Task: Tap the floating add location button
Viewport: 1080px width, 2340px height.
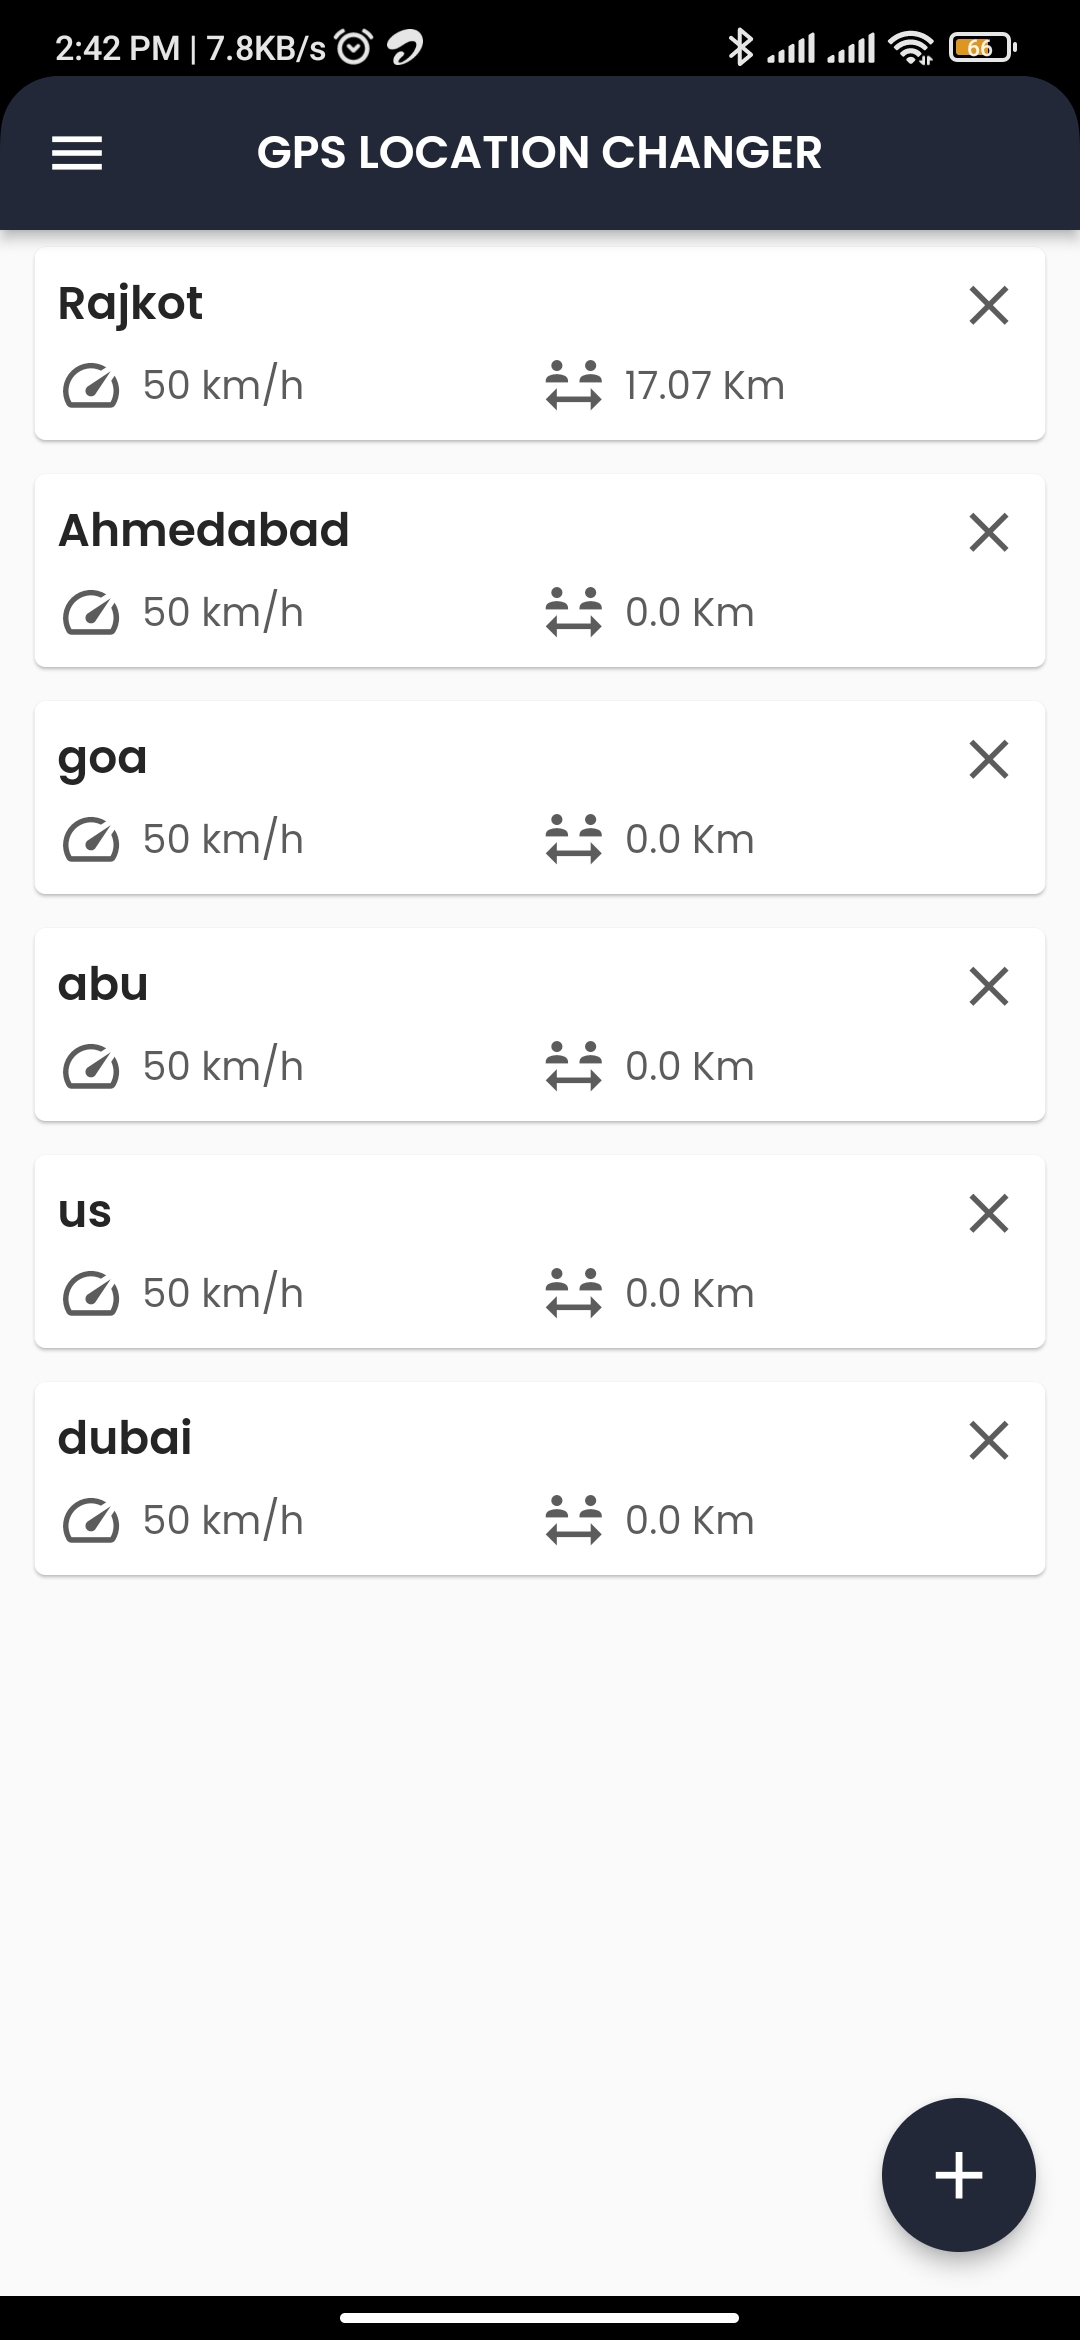Action: point(958,2174)
